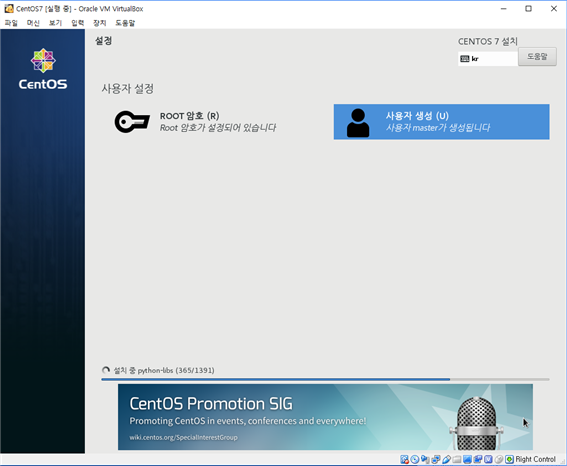This screenshot has width=567, height=466.
Task: Click the shared folders status icon
Action: 457,459
